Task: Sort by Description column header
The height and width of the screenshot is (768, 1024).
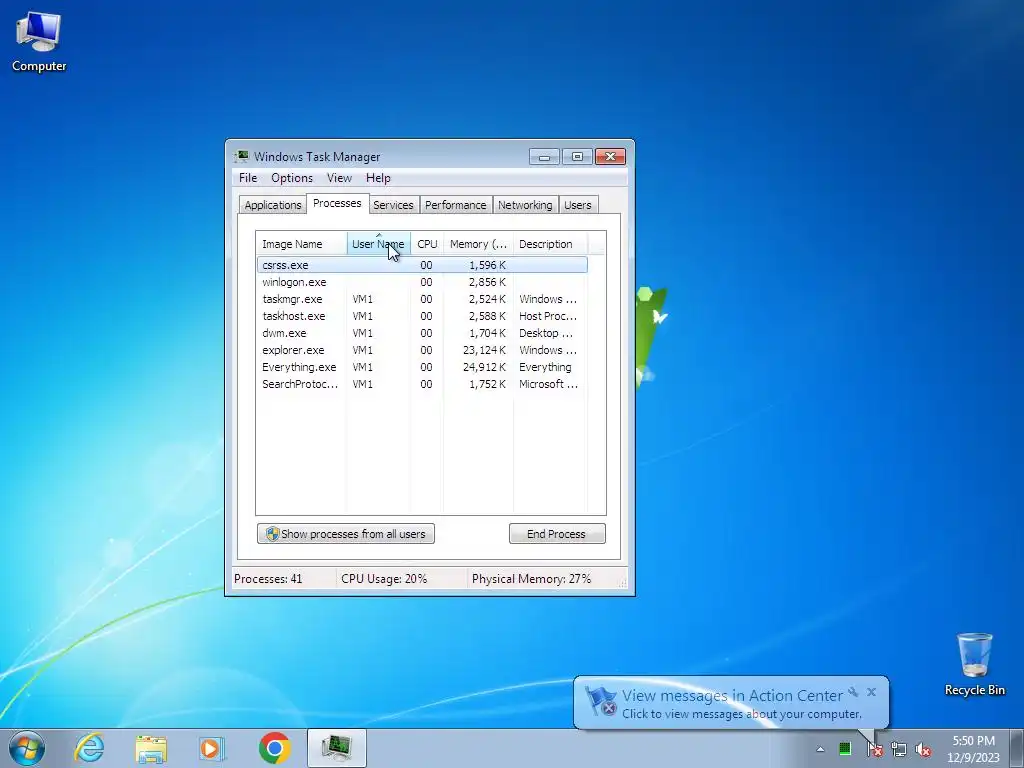Action: 550,244
